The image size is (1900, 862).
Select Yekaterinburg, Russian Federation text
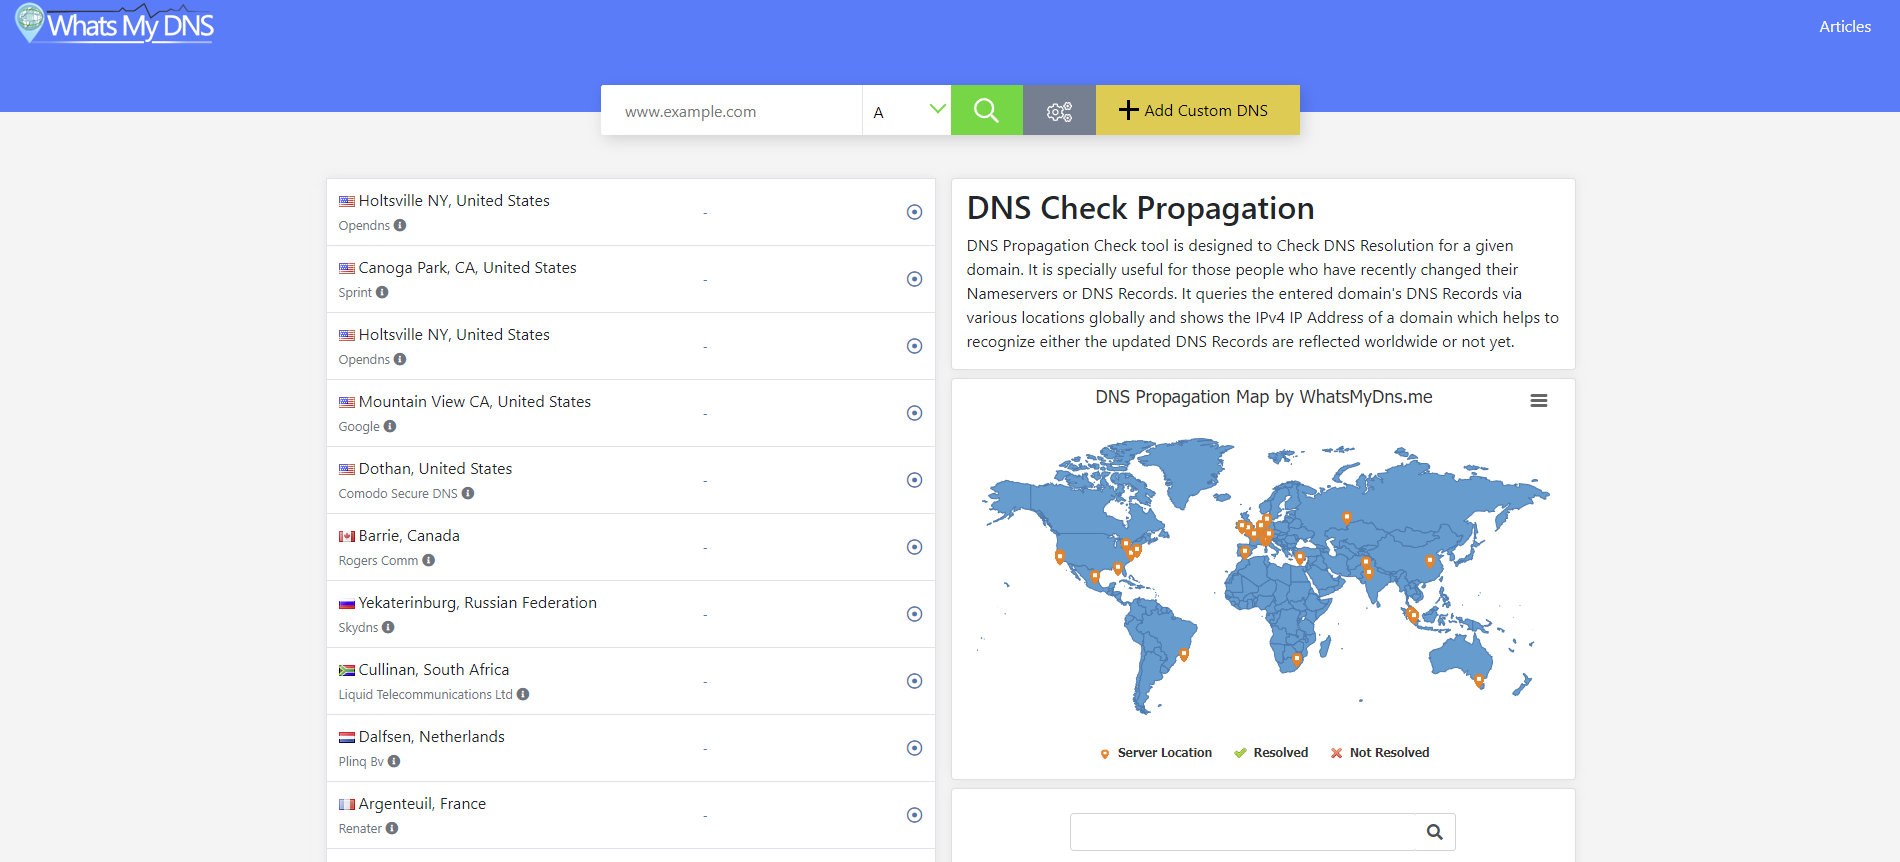(x=478, y=602)
